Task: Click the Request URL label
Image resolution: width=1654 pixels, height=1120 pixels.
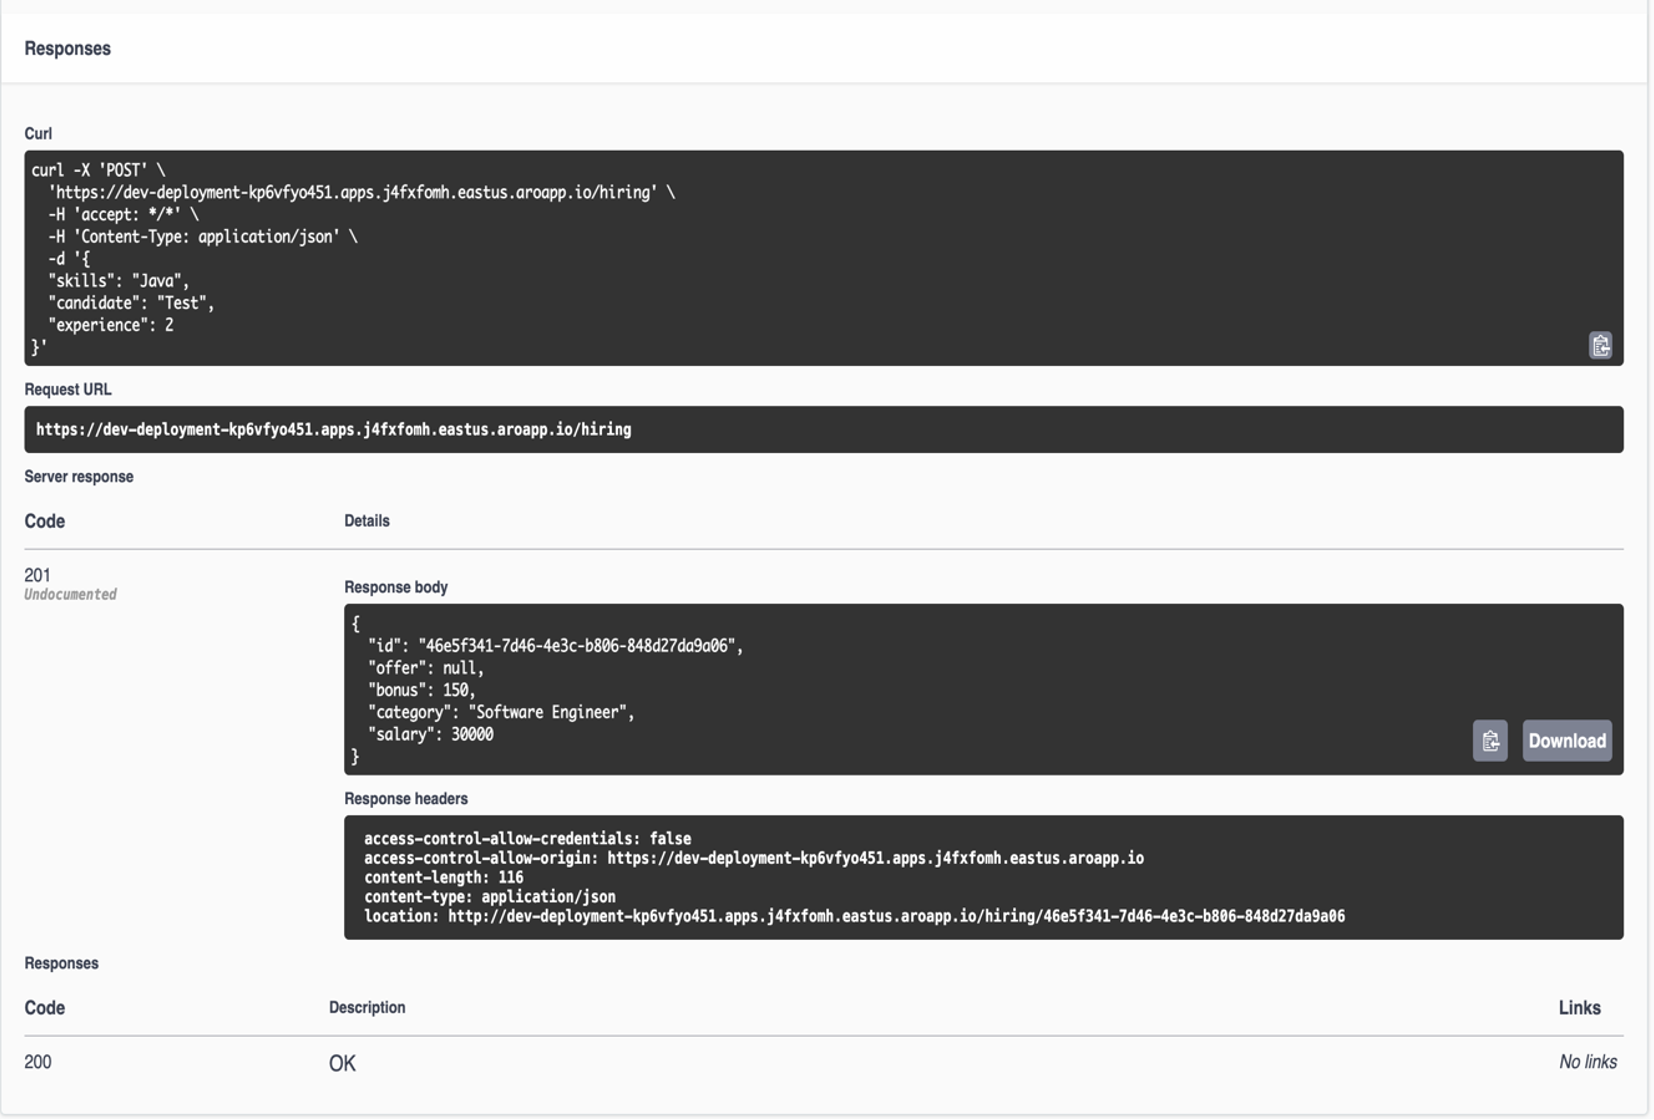Action: (x=68, y=390)
